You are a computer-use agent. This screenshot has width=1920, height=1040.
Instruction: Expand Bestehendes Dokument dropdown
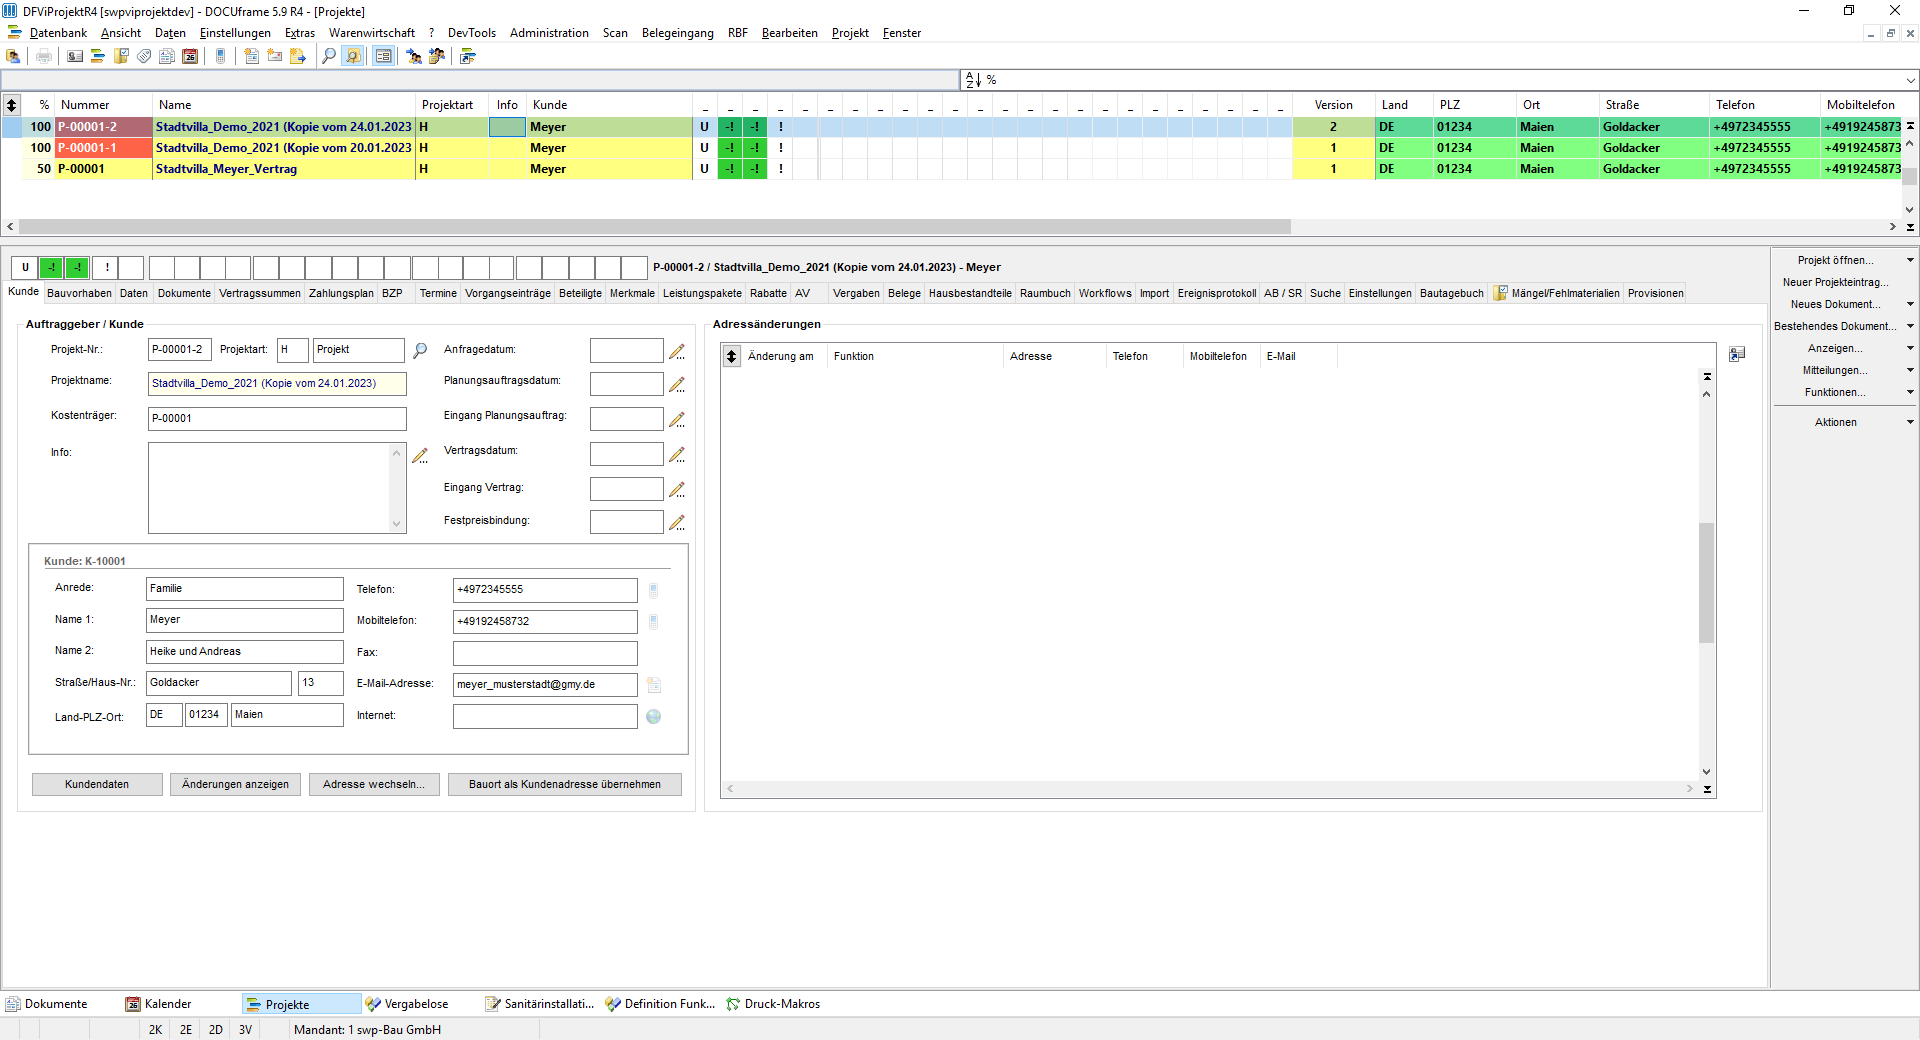[x=1910, y=326]
